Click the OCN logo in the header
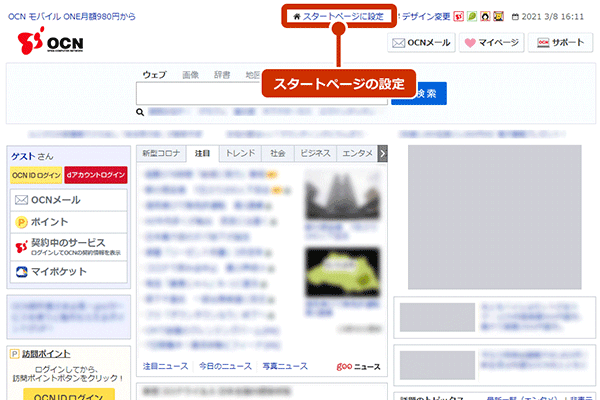The height and width of the screenshot is (400, 600). (x=51, y=41)
